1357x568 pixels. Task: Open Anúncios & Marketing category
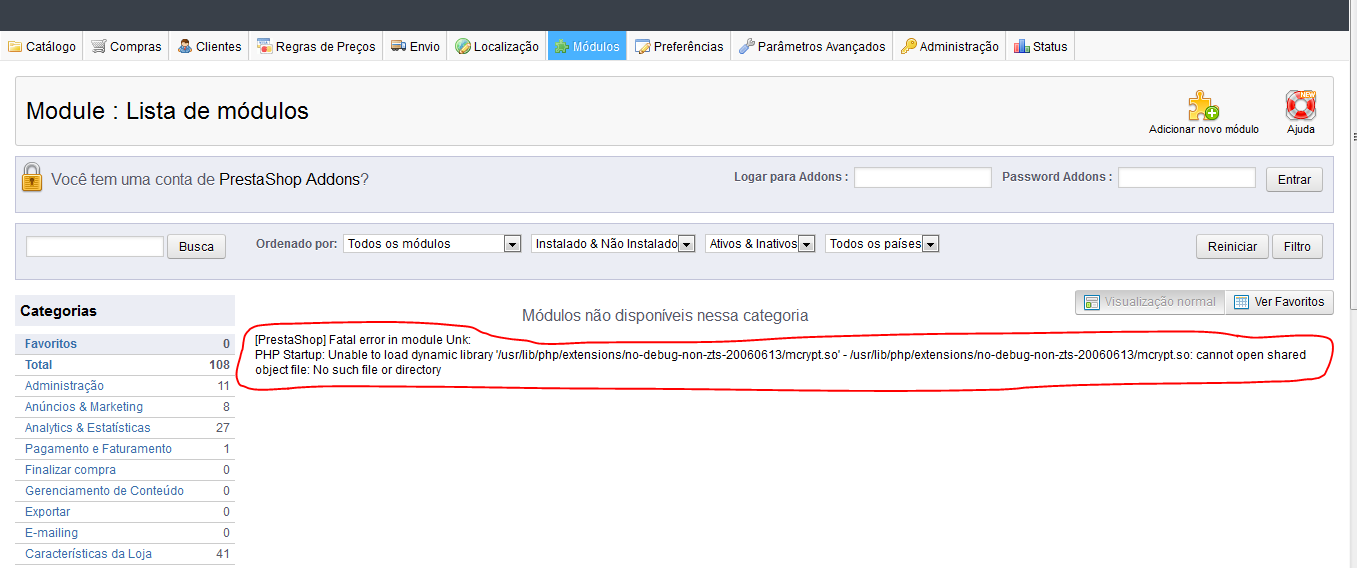[127, 407]
